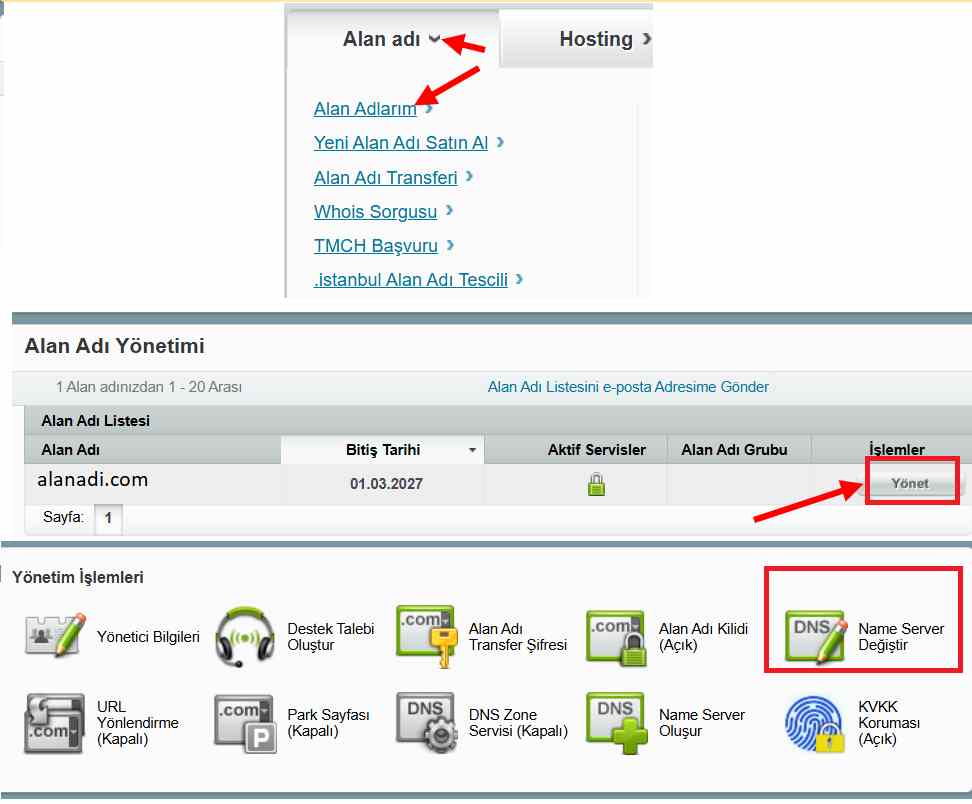Open the Bitiş Tarihi sort dropdown arrow
The width and height of the screenshot is (972, 804).
(472, 450)
